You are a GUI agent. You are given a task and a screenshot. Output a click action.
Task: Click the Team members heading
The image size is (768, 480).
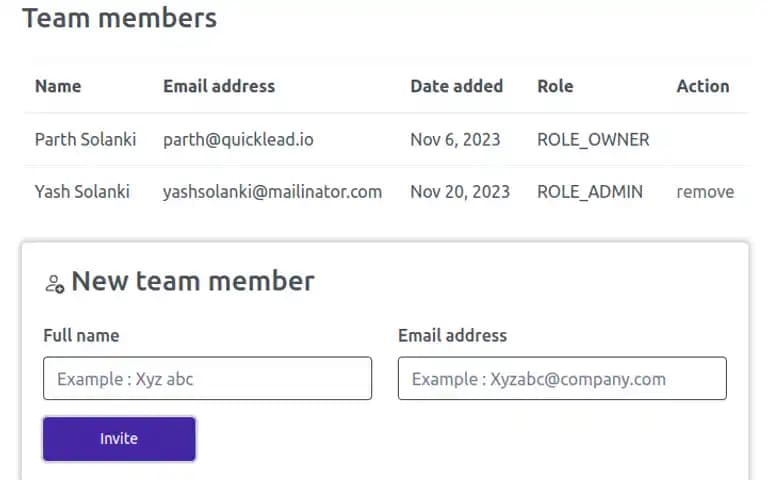(x=120, y=18)
